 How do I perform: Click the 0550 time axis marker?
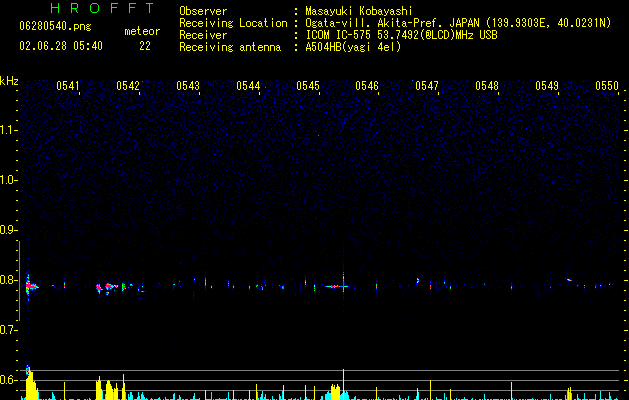pyautogui.click(x=607, y=86)
